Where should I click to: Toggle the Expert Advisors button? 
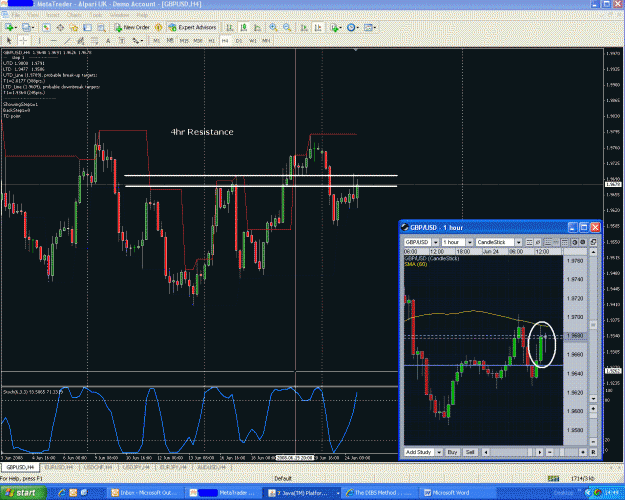tap(192, 28)
